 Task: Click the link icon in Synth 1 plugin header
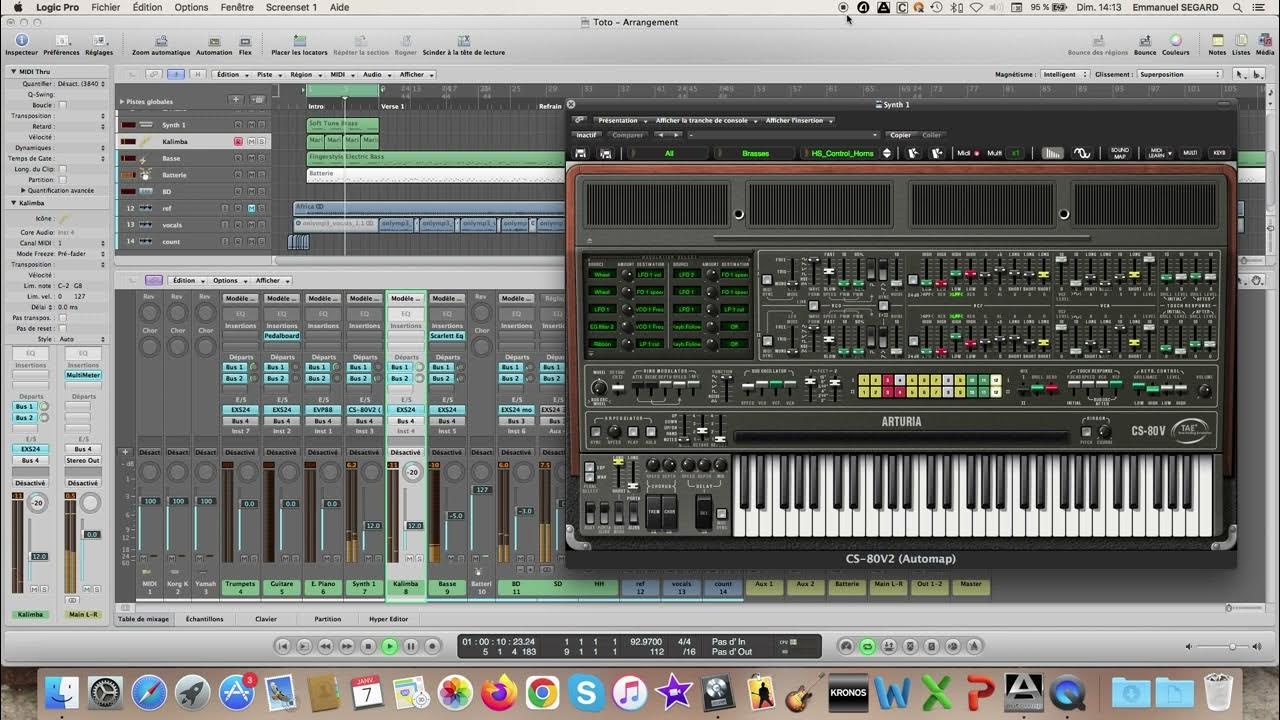tap(579, 120)
